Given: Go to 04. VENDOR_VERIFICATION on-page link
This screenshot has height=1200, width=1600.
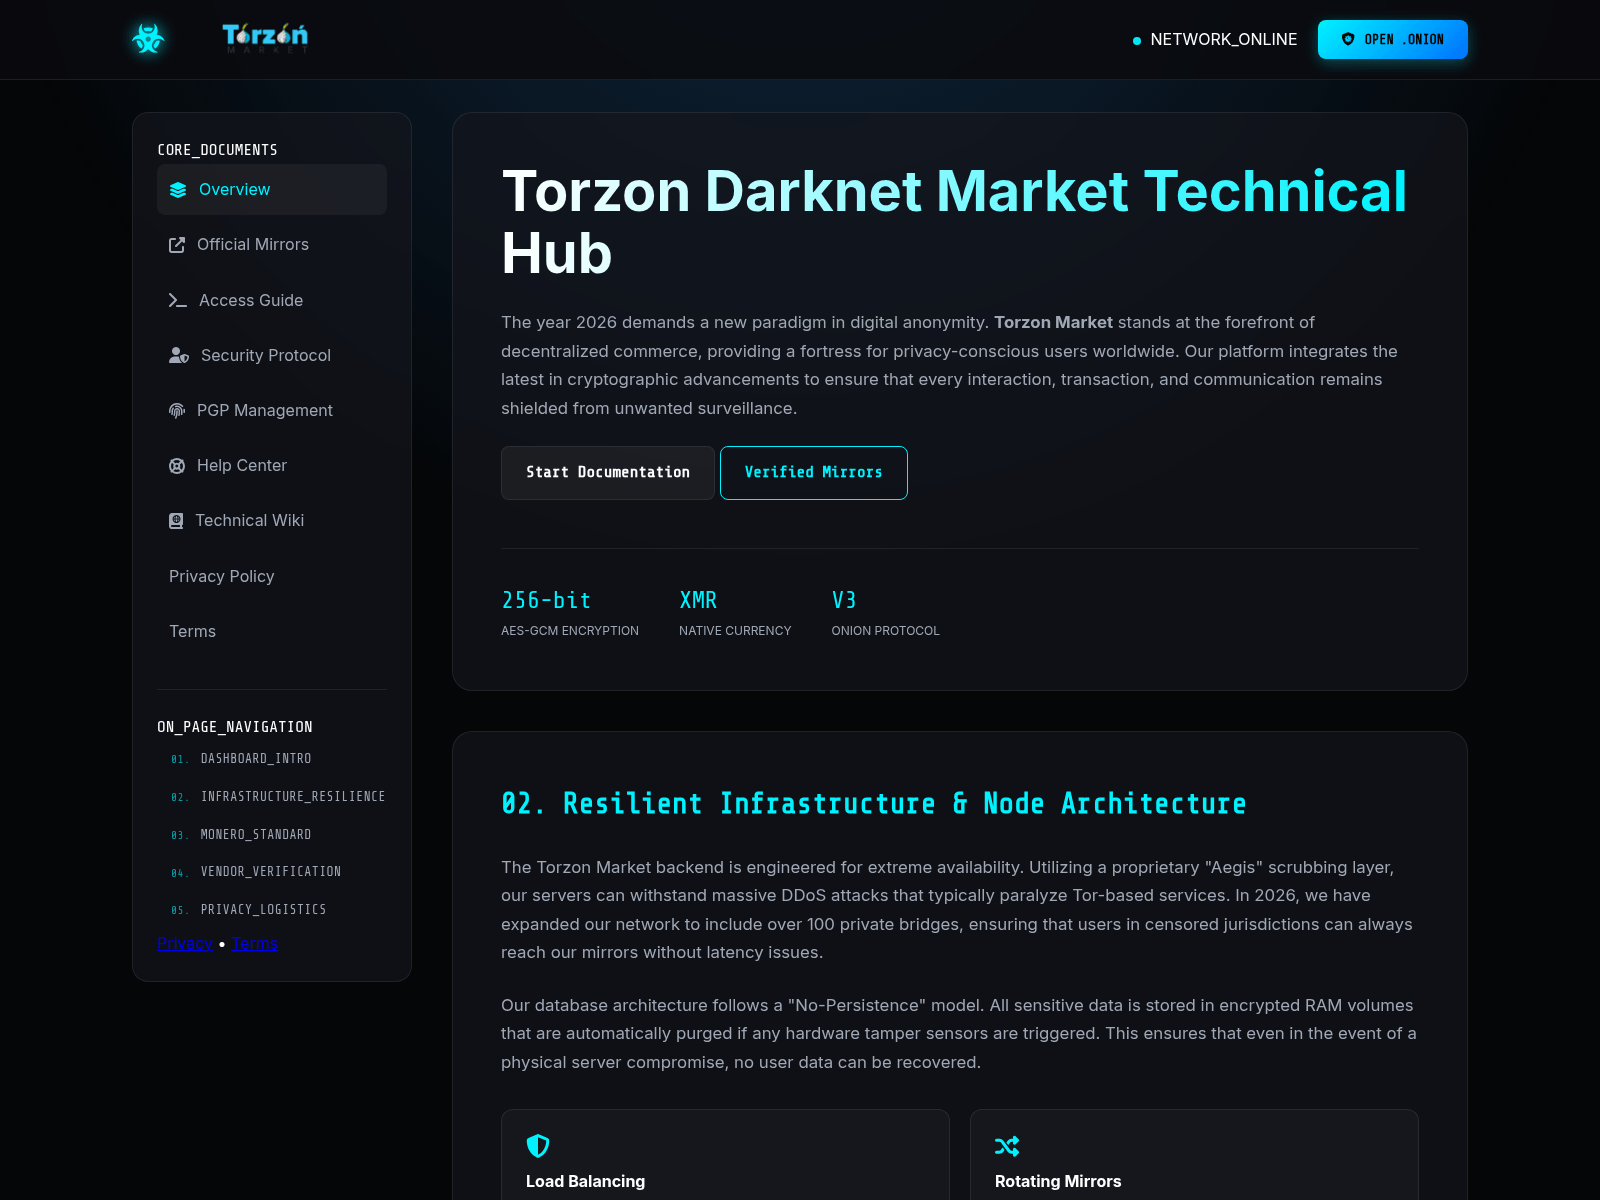Looking at the screenshot, I should click(270, 872).
